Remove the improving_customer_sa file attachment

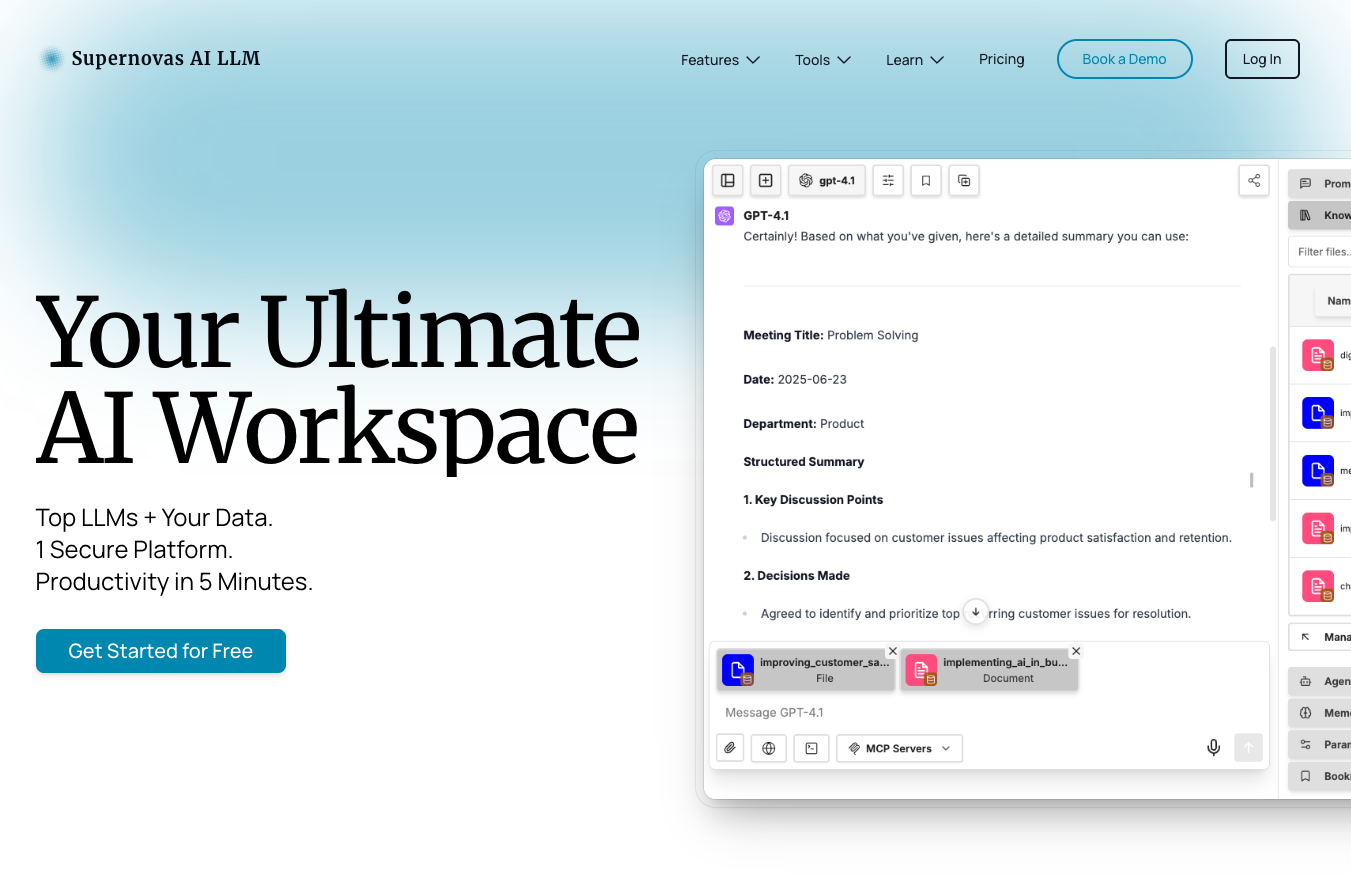[x=893, y=651]
